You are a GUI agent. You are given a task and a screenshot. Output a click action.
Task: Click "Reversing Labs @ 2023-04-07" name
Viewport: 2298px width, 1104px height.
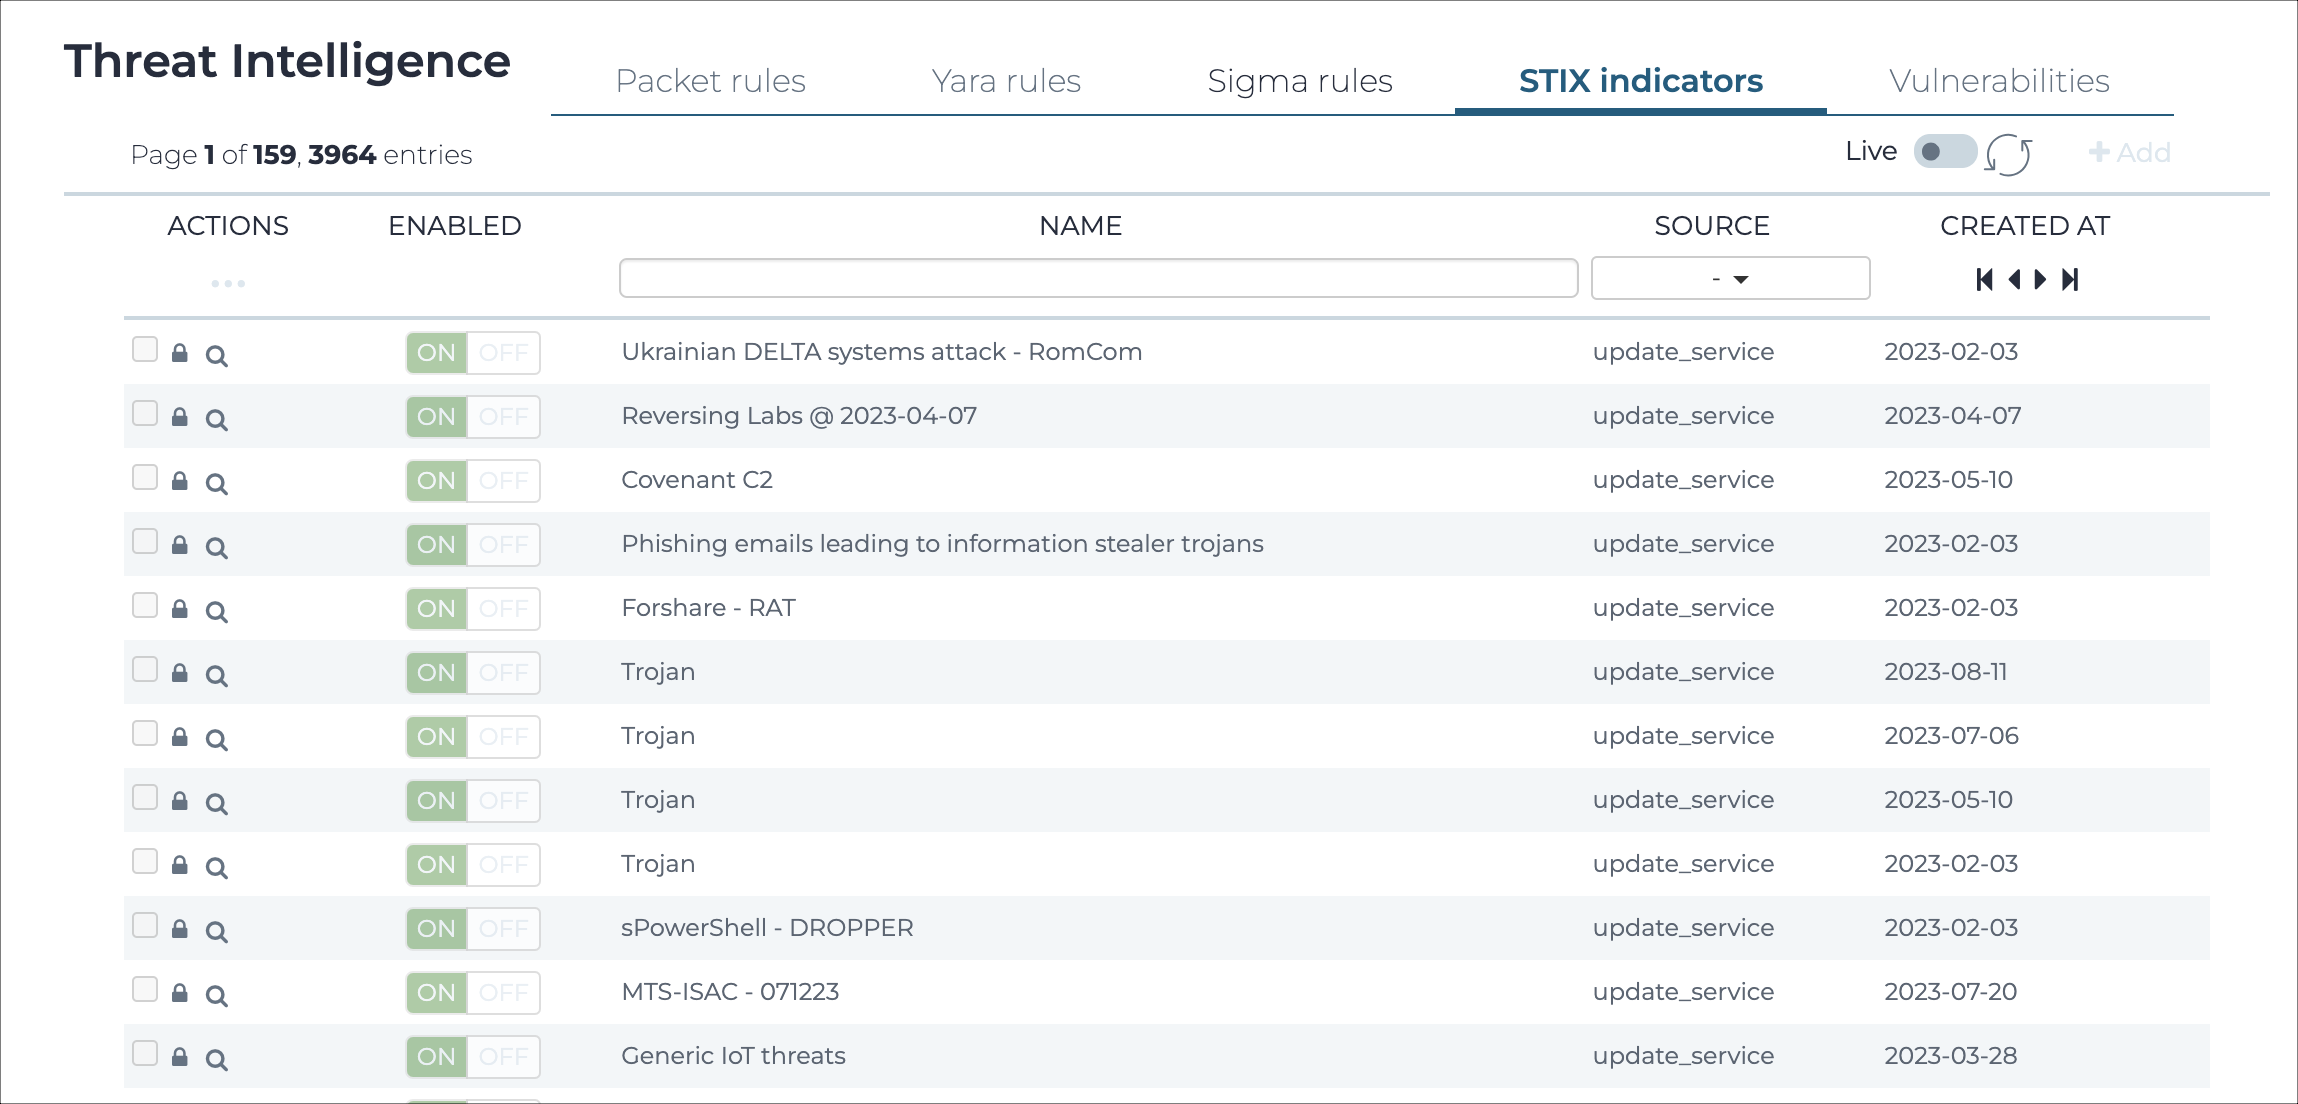pyautogui.click(x=799, y=416)
